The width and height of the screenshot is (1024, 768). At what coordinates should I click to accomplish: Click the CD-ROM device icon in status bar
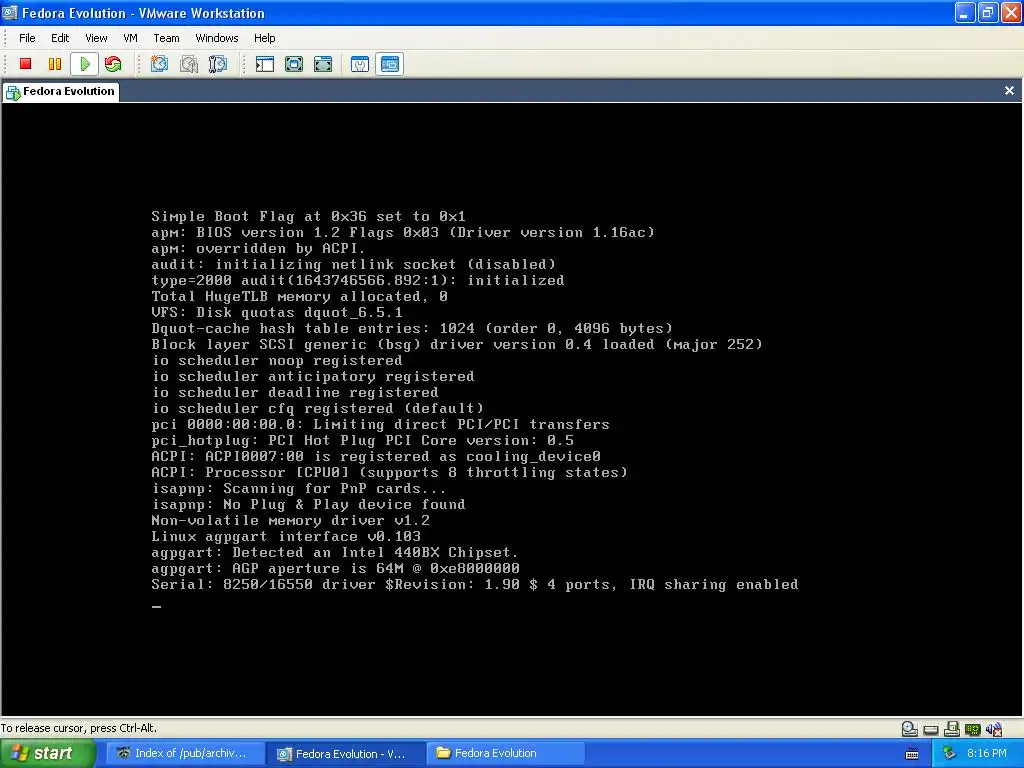[x=910, y=729]
